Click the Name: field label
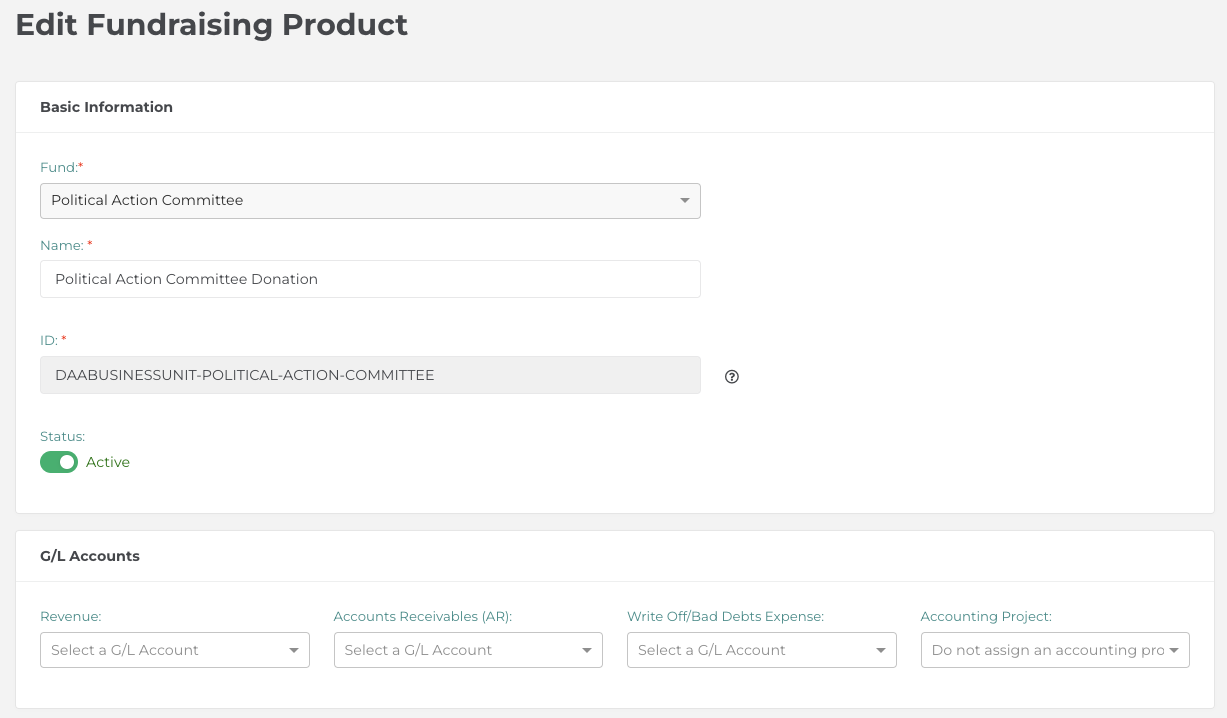The height and width of the screenshot is (718, 1227). (x=66, y=245)
